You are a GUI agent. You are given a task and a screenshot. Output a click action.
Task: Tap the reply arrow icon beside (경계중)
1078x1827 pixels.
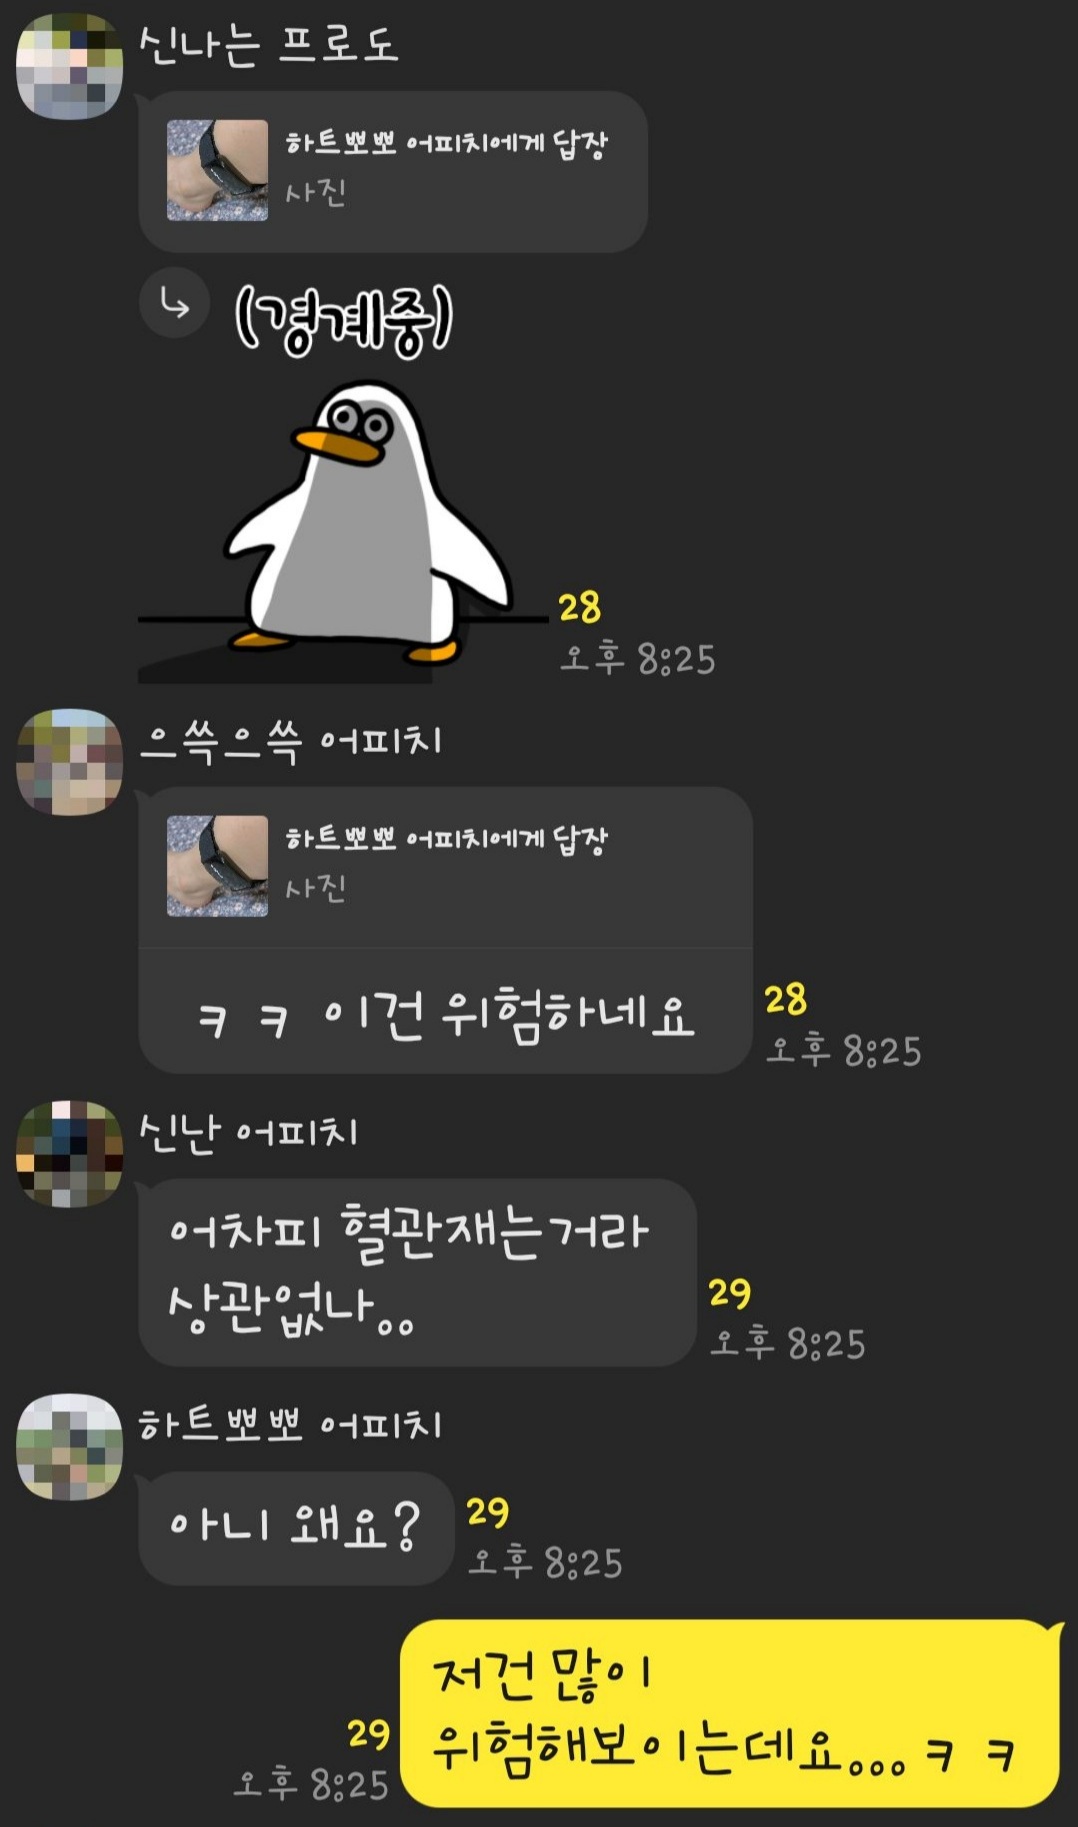pyautogui.click(x=174, y=303)
